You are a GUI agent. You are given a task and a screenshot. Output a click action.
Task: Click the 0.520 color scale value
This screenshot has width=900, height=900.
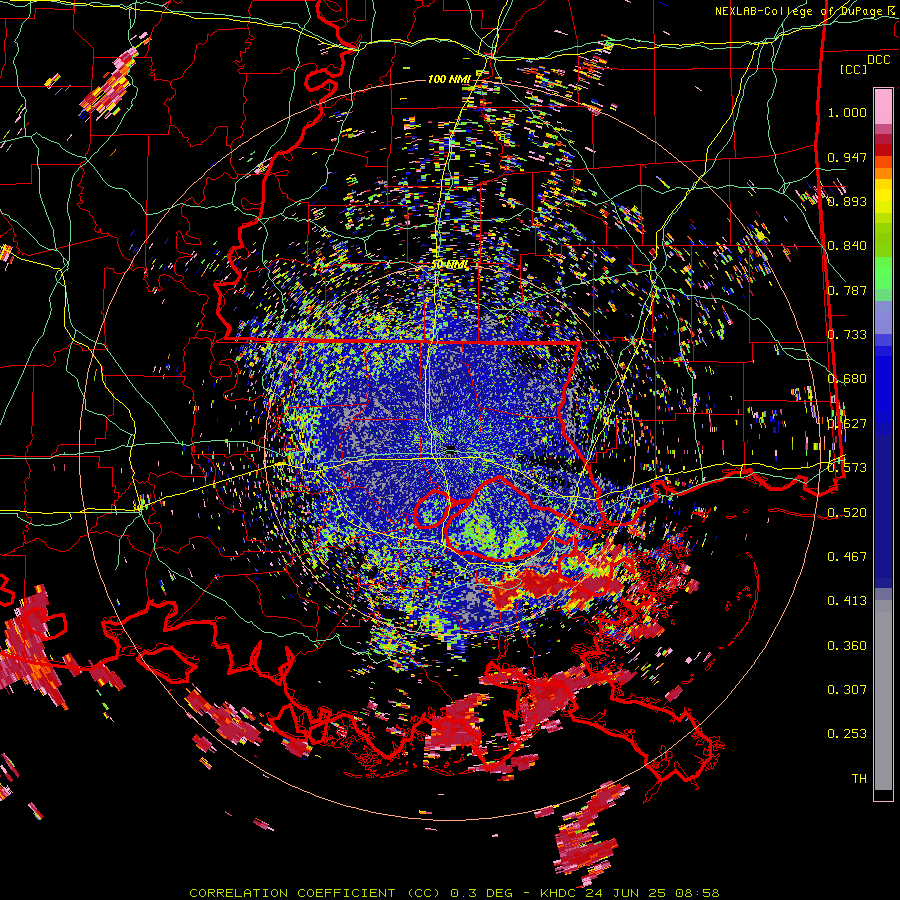(x=847, y=512)
